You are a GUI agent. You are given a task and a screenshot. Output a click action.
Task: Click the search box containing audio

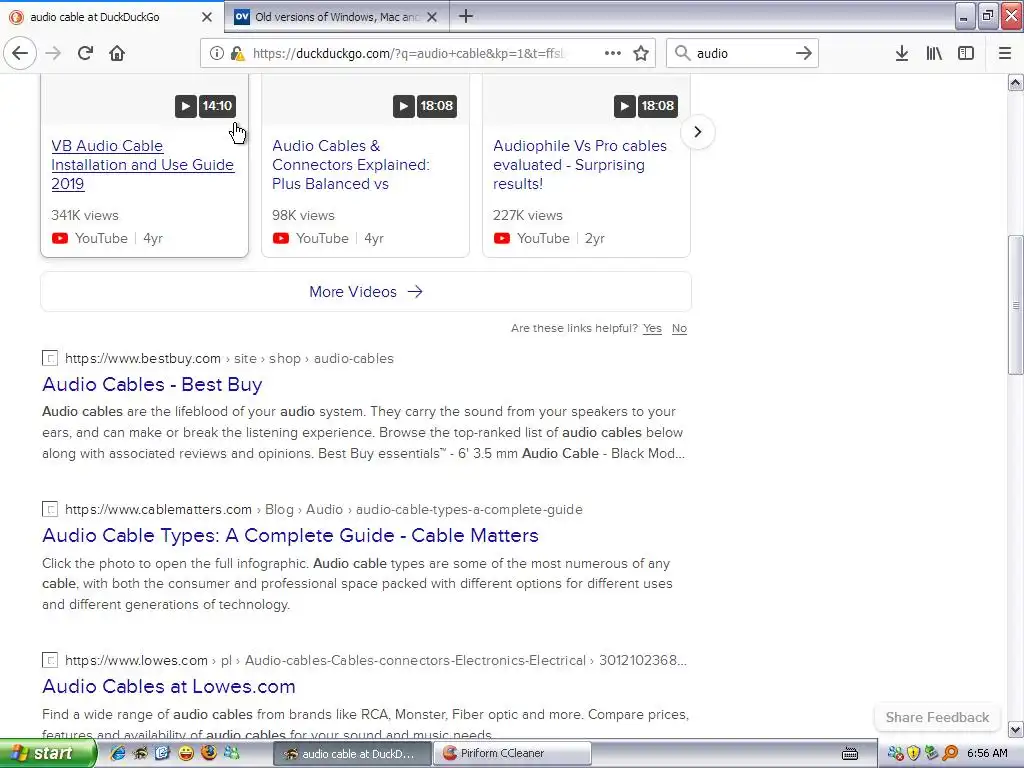coord(741,54)
